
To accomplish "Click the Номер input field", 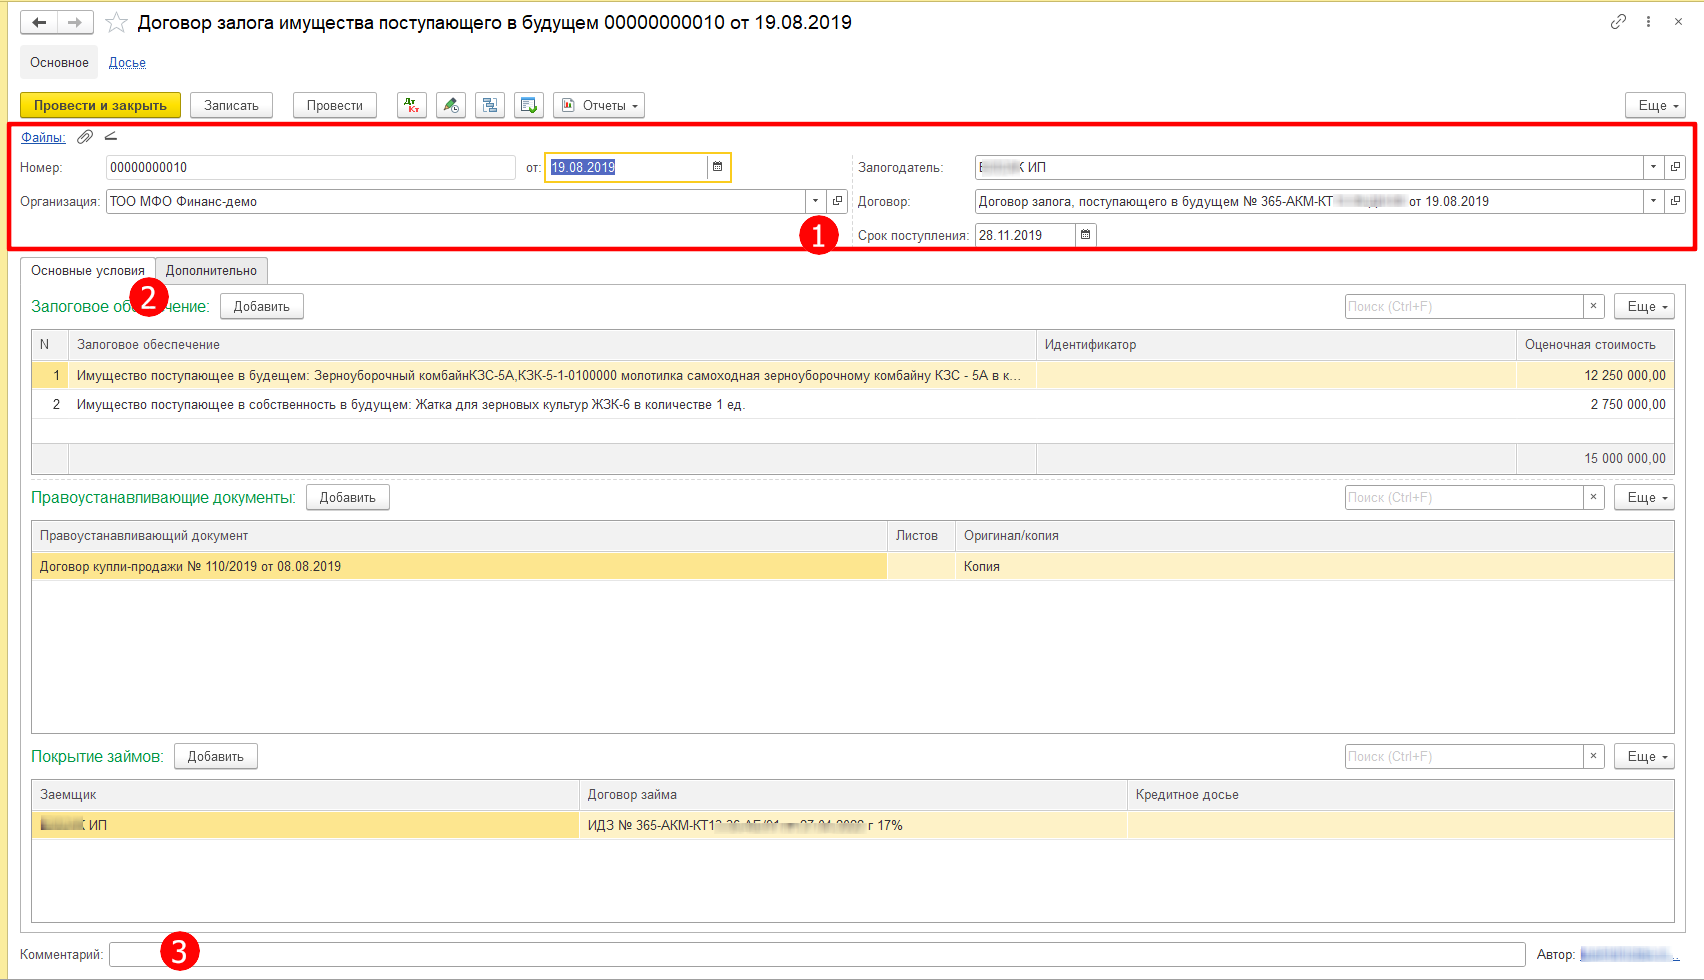I will 311,167.
